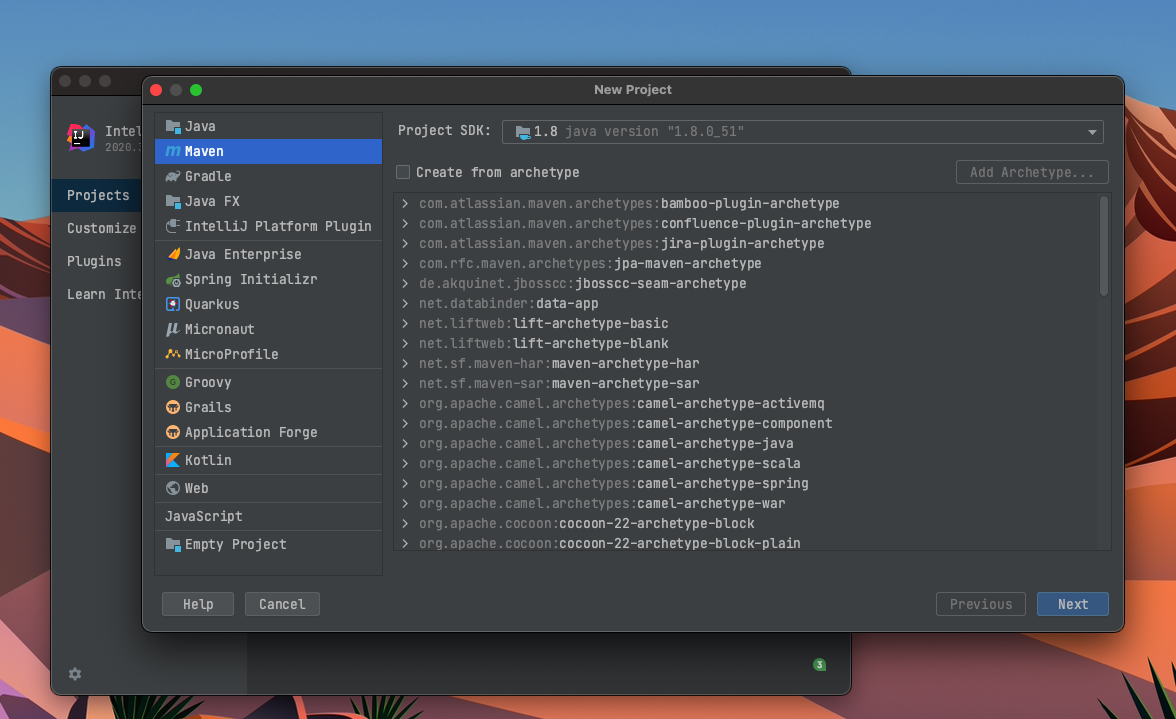Select camel-archetype-java row text

(606, 443)
